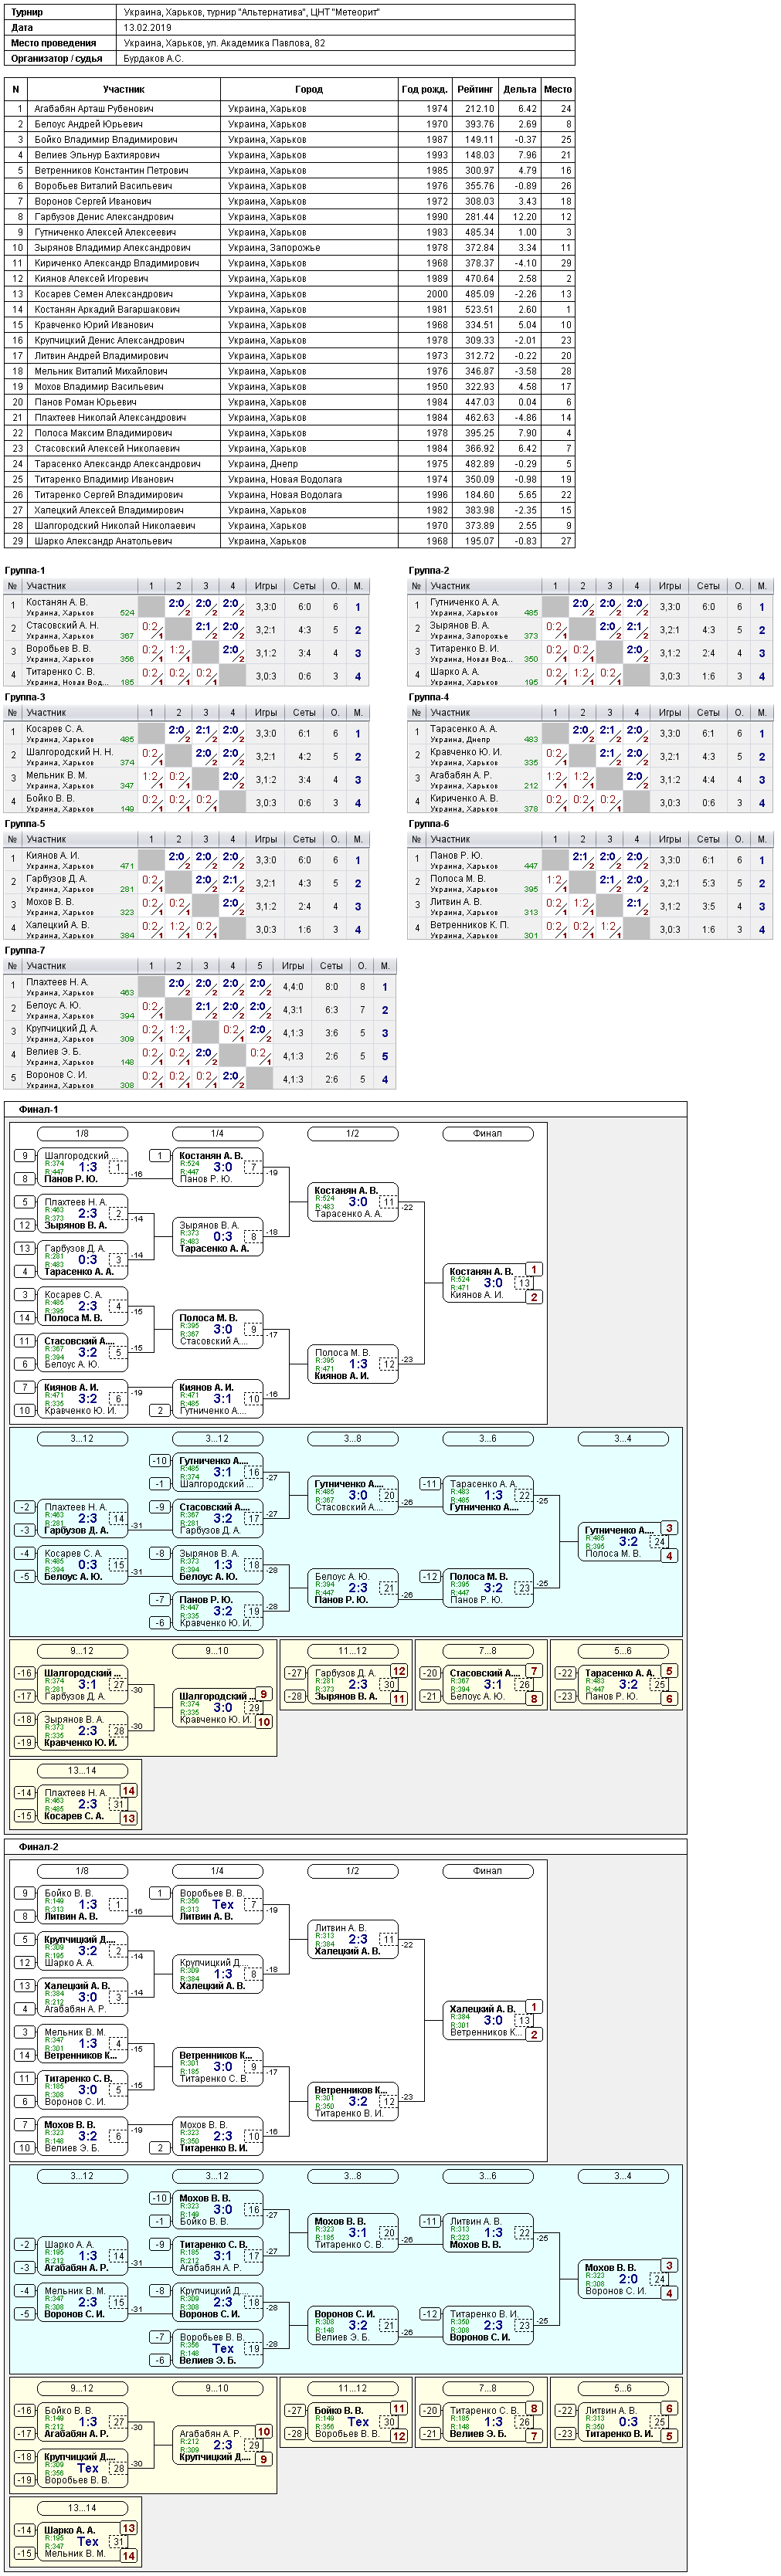Image resolution: width=781 pixels, height=2576 pixels.
Task: Click the Финал-1 section title
Action: pos(38,1109)
